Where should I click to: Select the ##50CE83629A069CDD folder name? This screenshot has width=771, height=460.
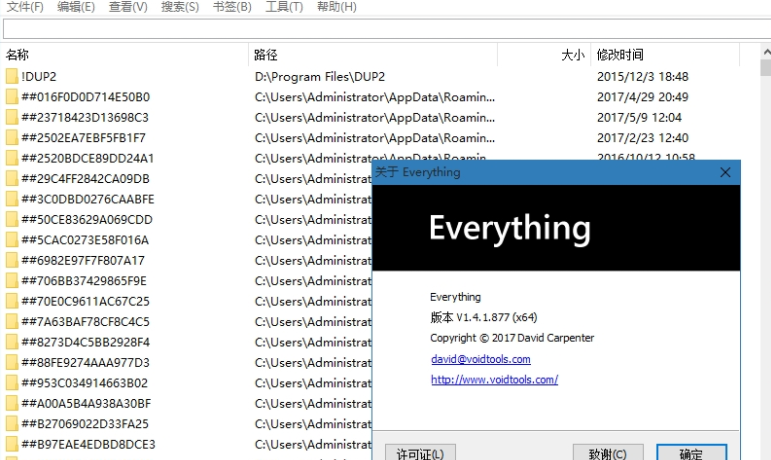[87, 220]
